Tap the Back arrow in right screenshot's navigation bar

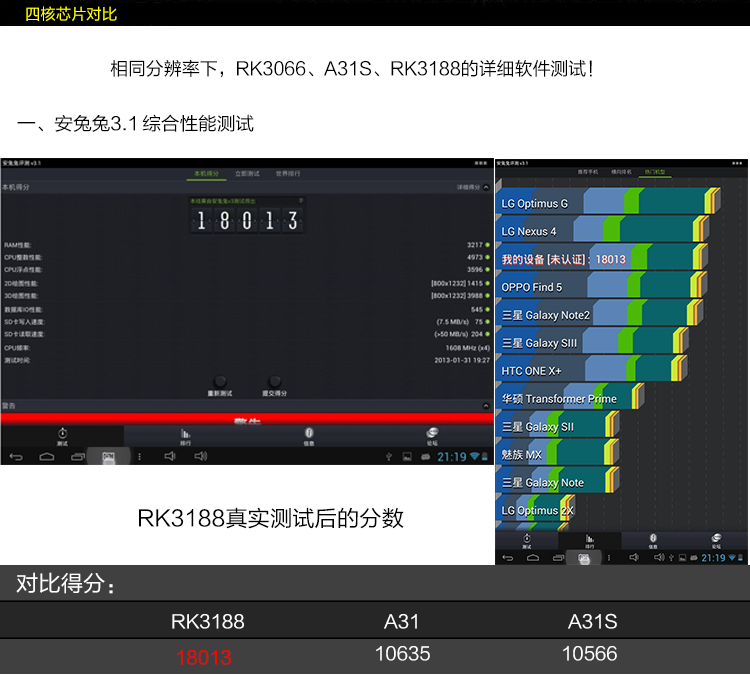tap(508, 558)
